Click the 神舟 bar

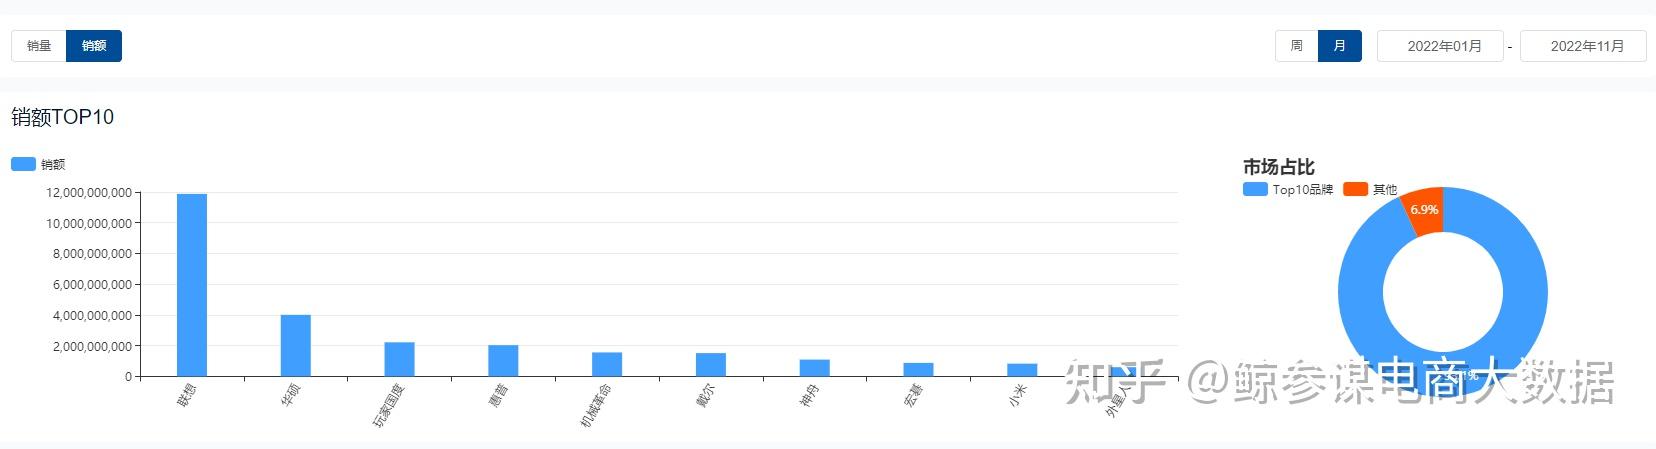click(x=814, y=368)
